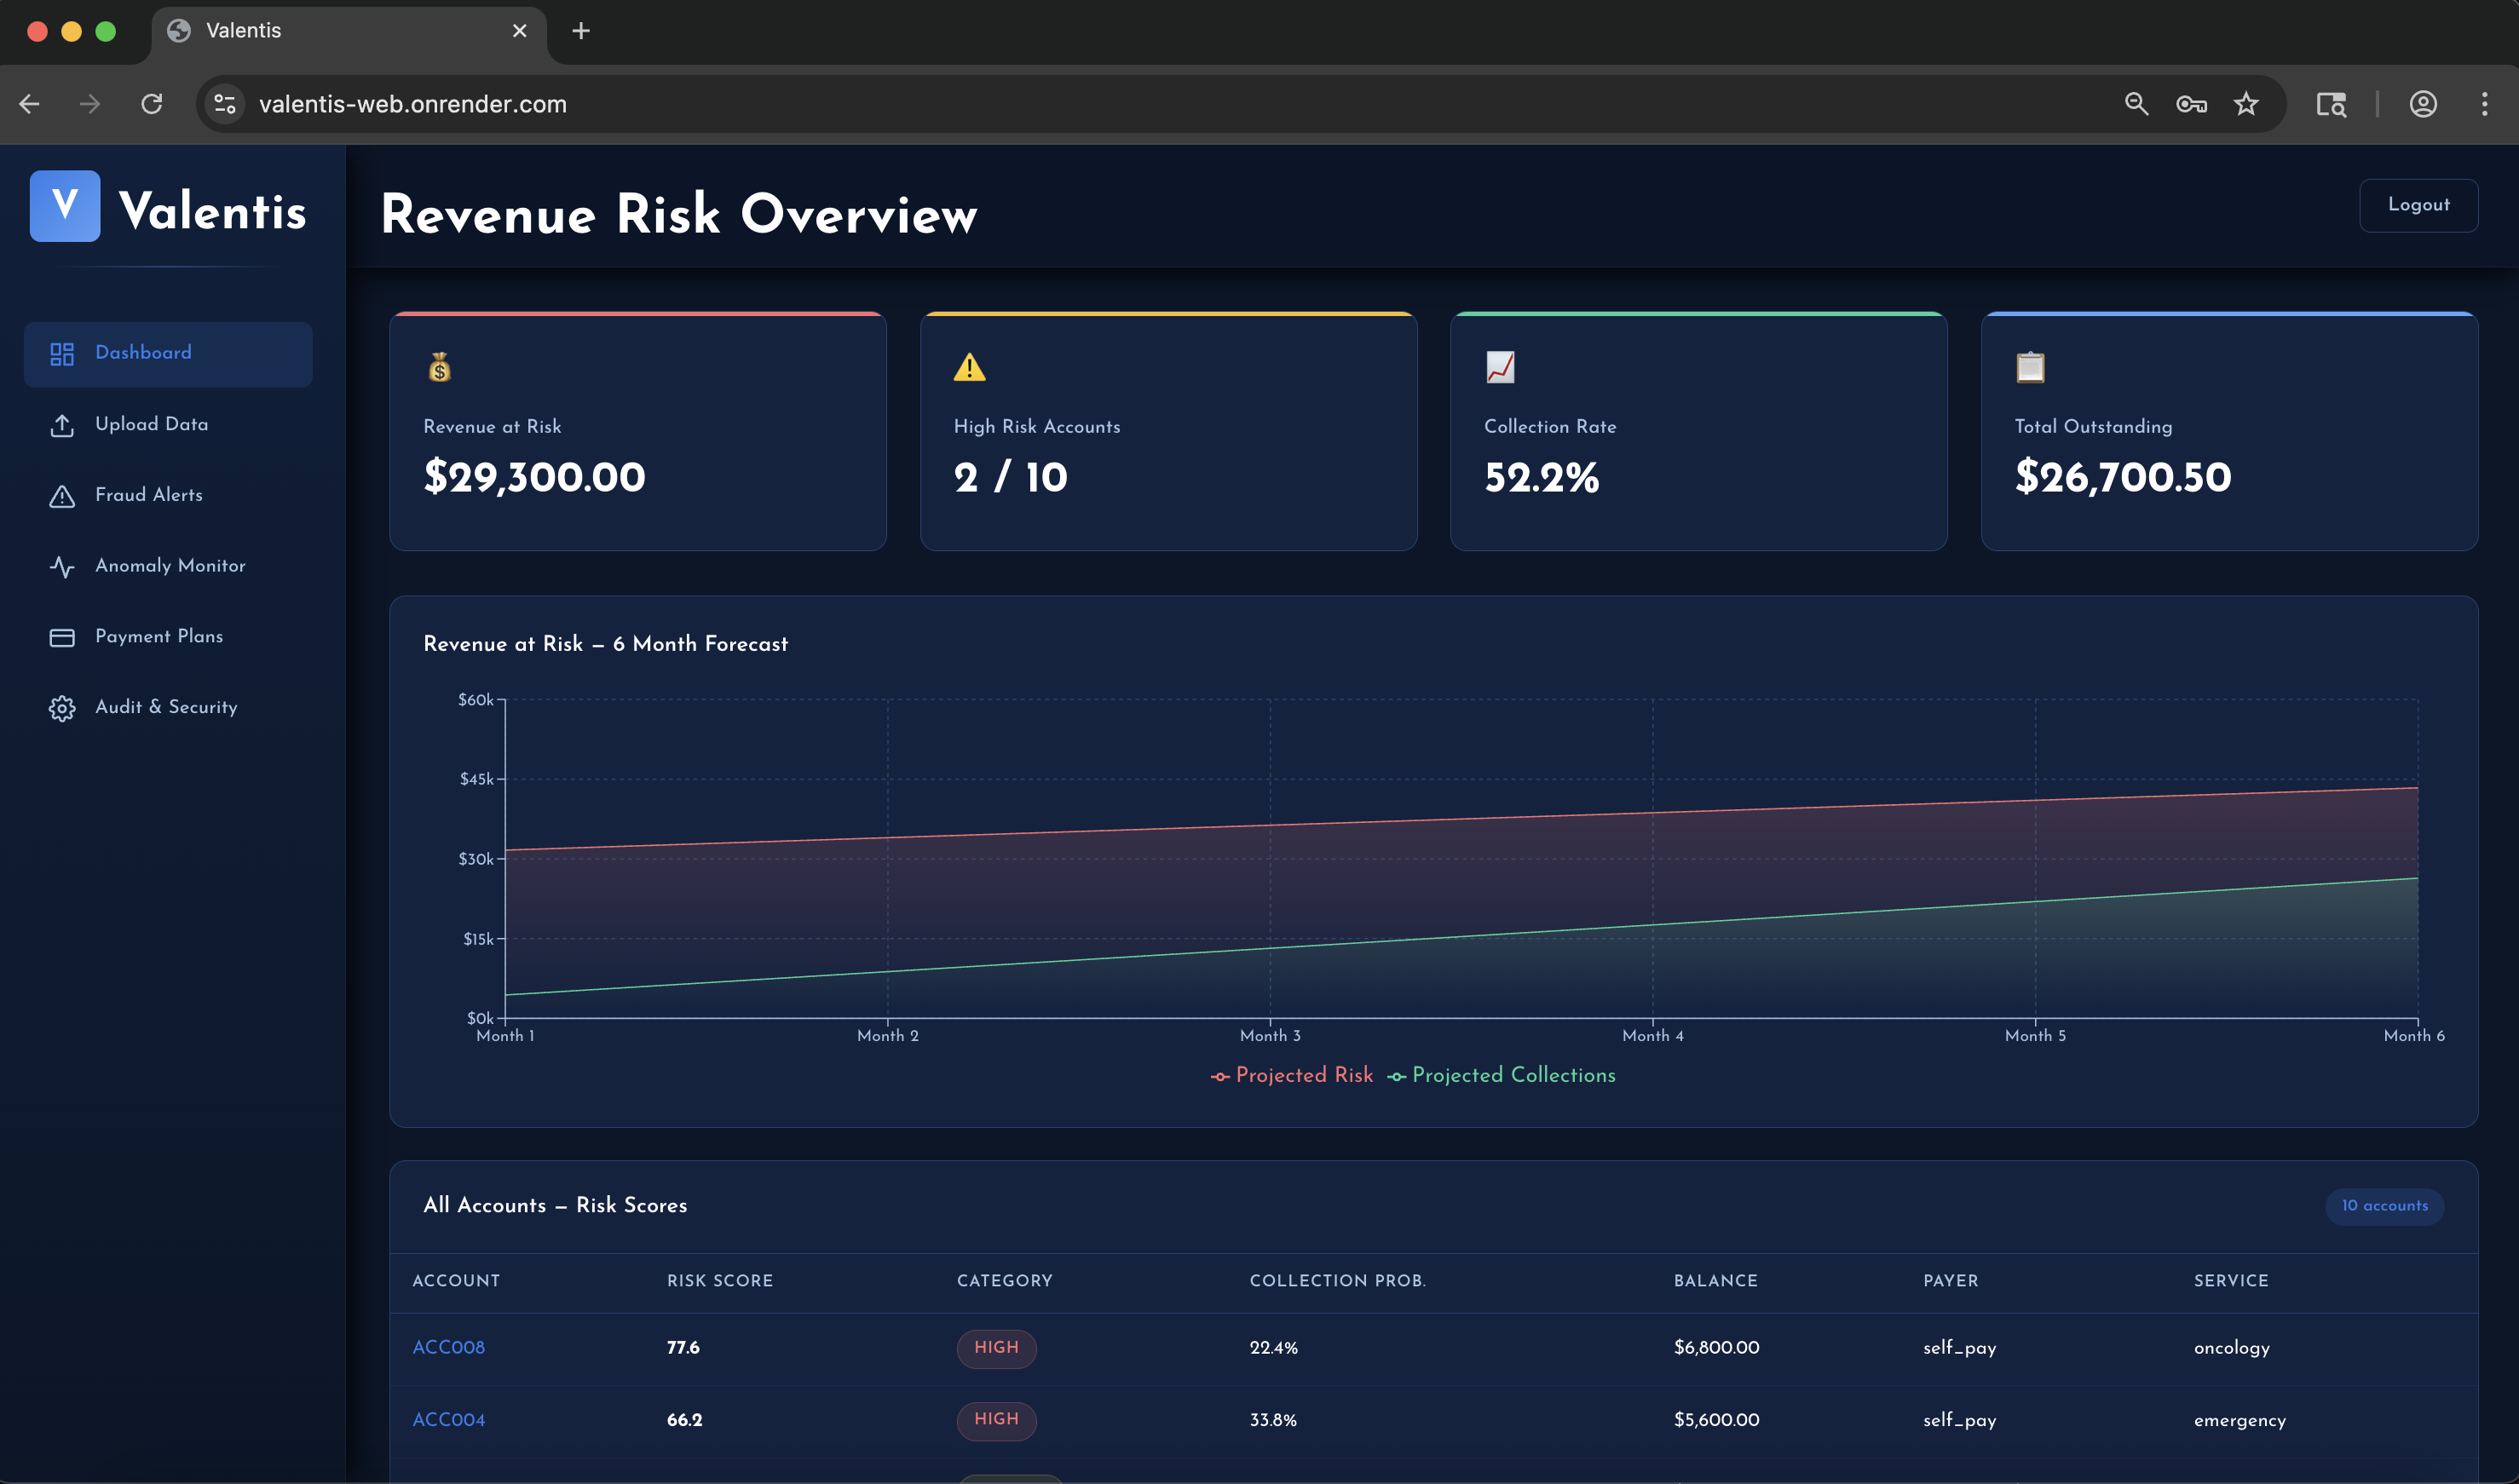Click the Logout button
Screen dimensions: 2519x1484
(x=2417, y=205)
